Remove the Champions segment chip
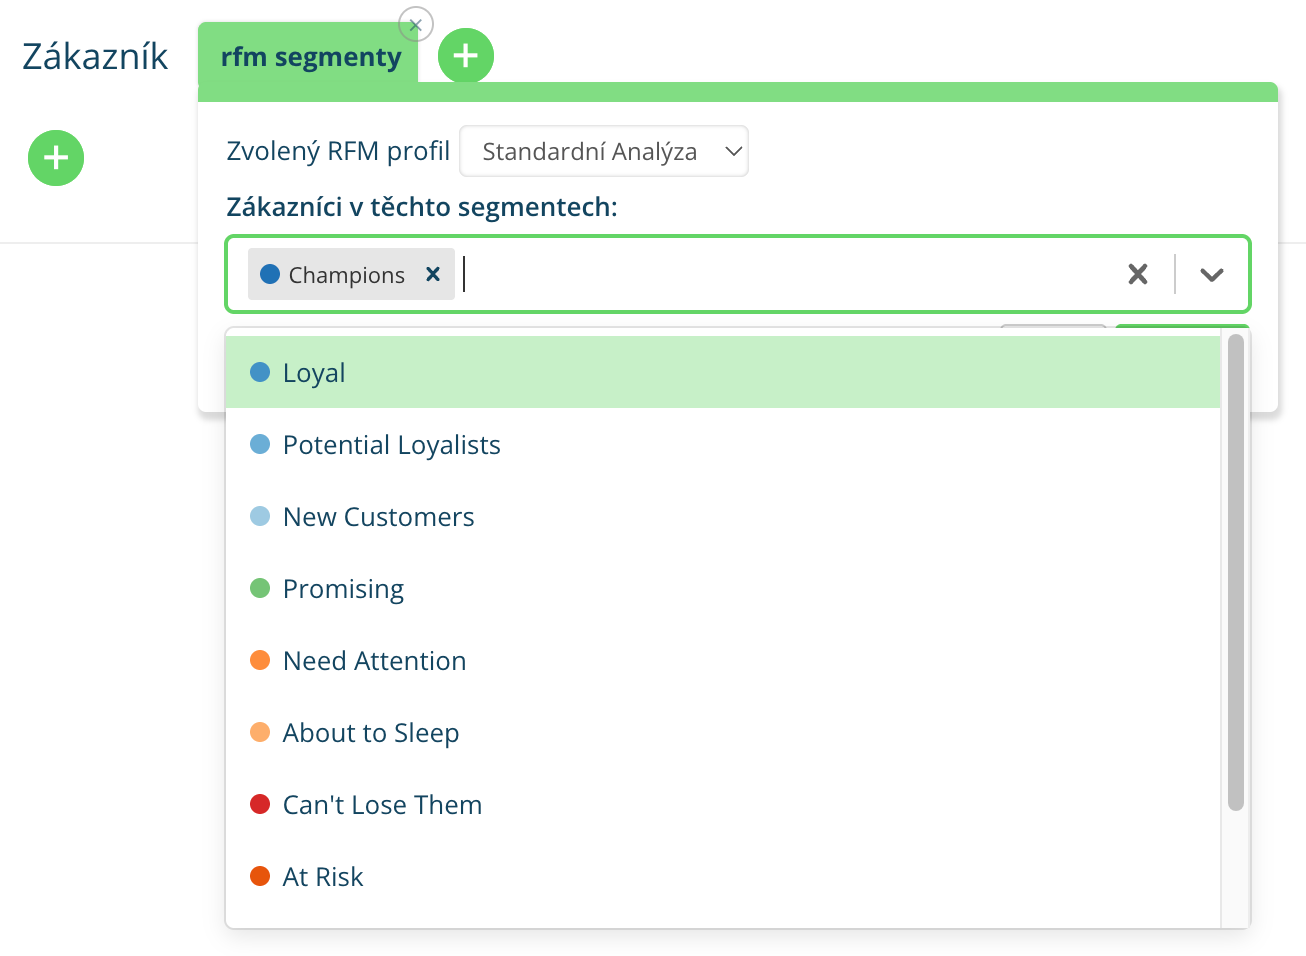Viewport: 1306px width, 956px height. [x=432, y=274]
